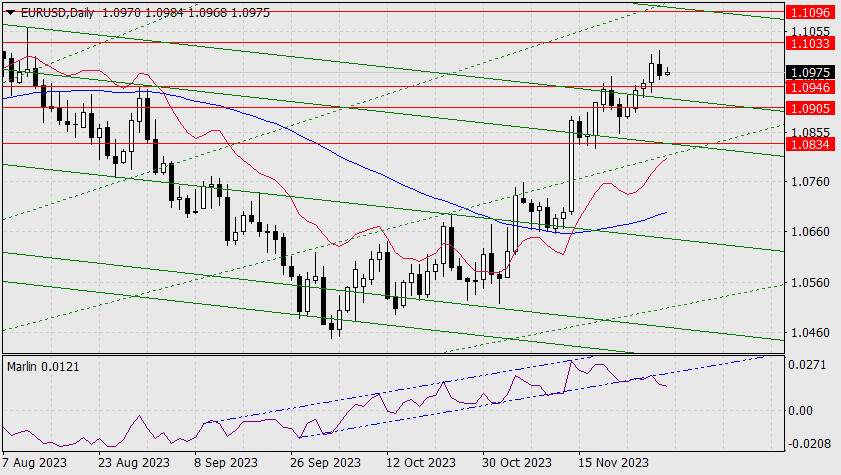Image resolution: width=841 pixels, height=475 pixels.
Task: Click the 0.0271 Marlin scale value
Action: tap(807, 365)
